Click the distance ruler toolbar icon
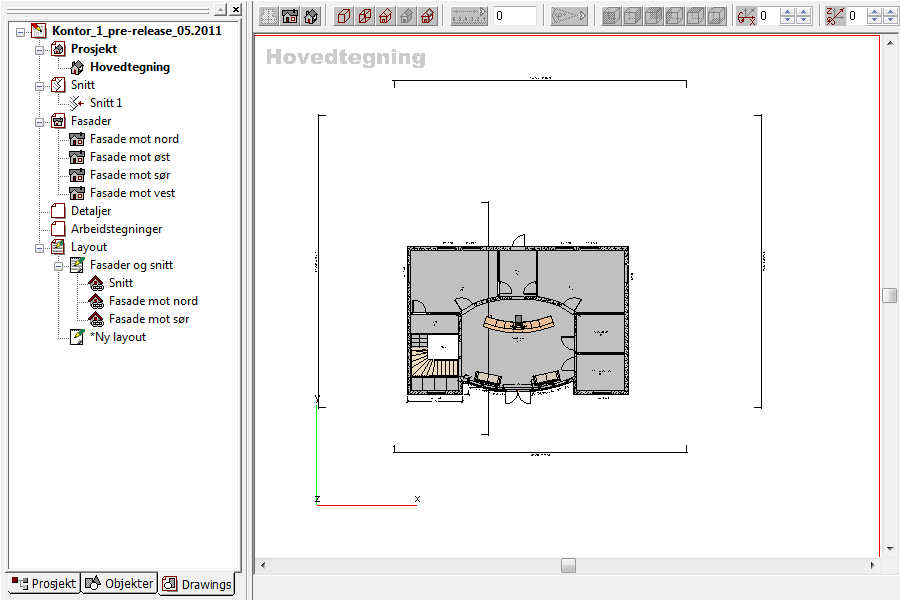Screen dimensions: 900x600 468,16
